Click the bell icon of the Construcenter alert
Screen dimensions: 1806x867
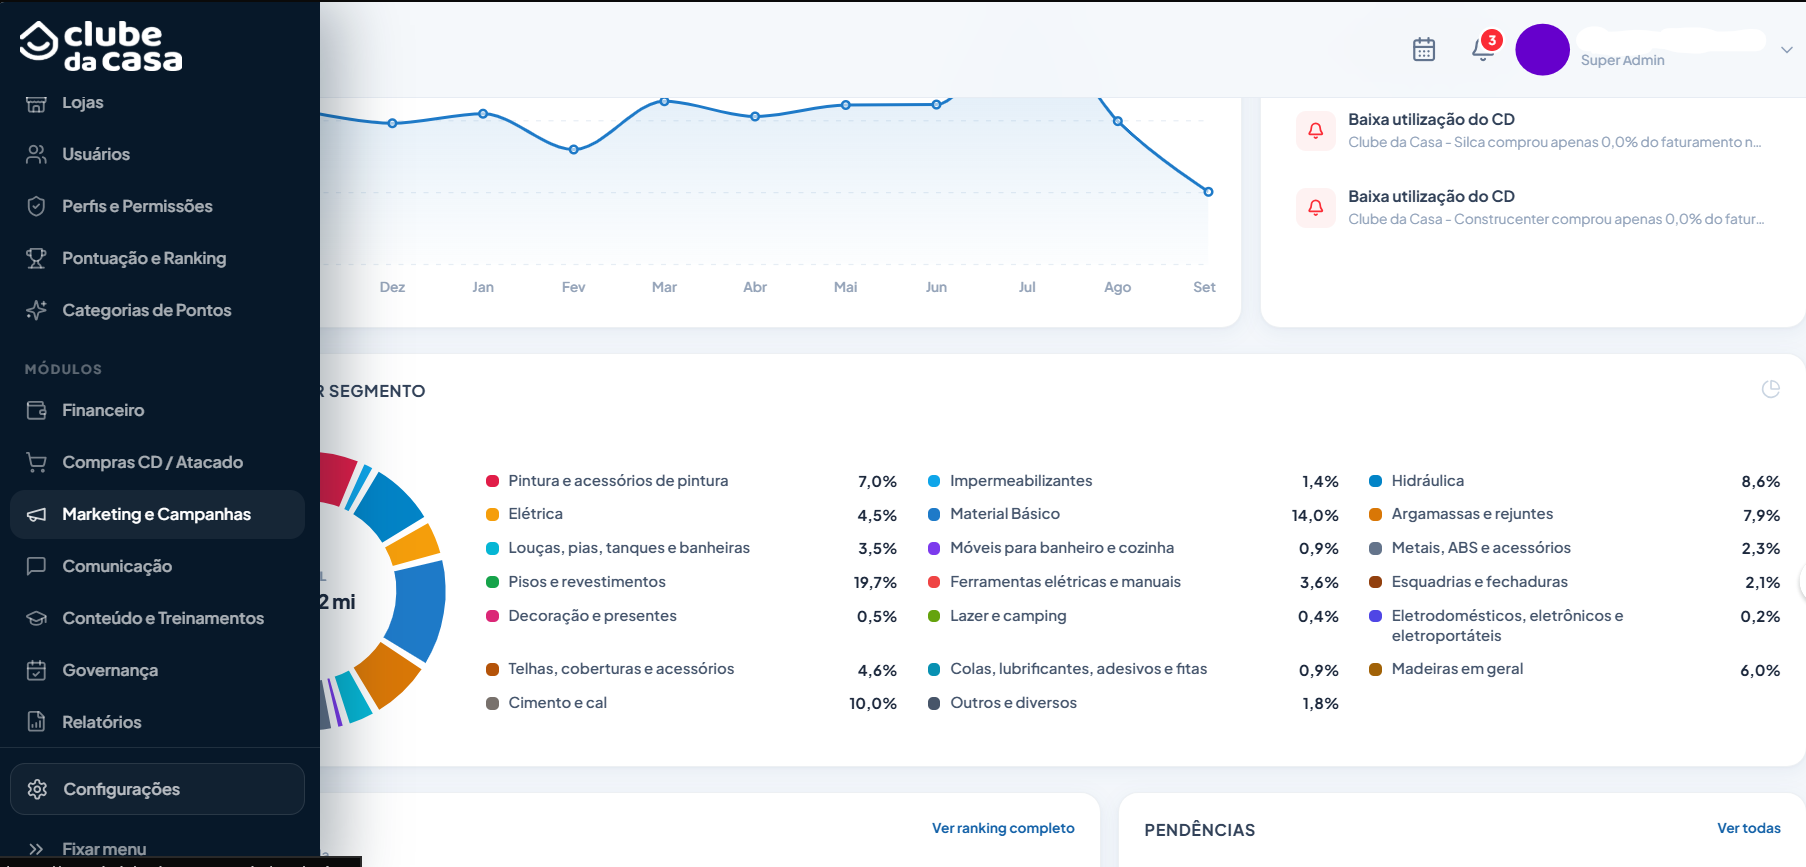(x=1316, y=208)
